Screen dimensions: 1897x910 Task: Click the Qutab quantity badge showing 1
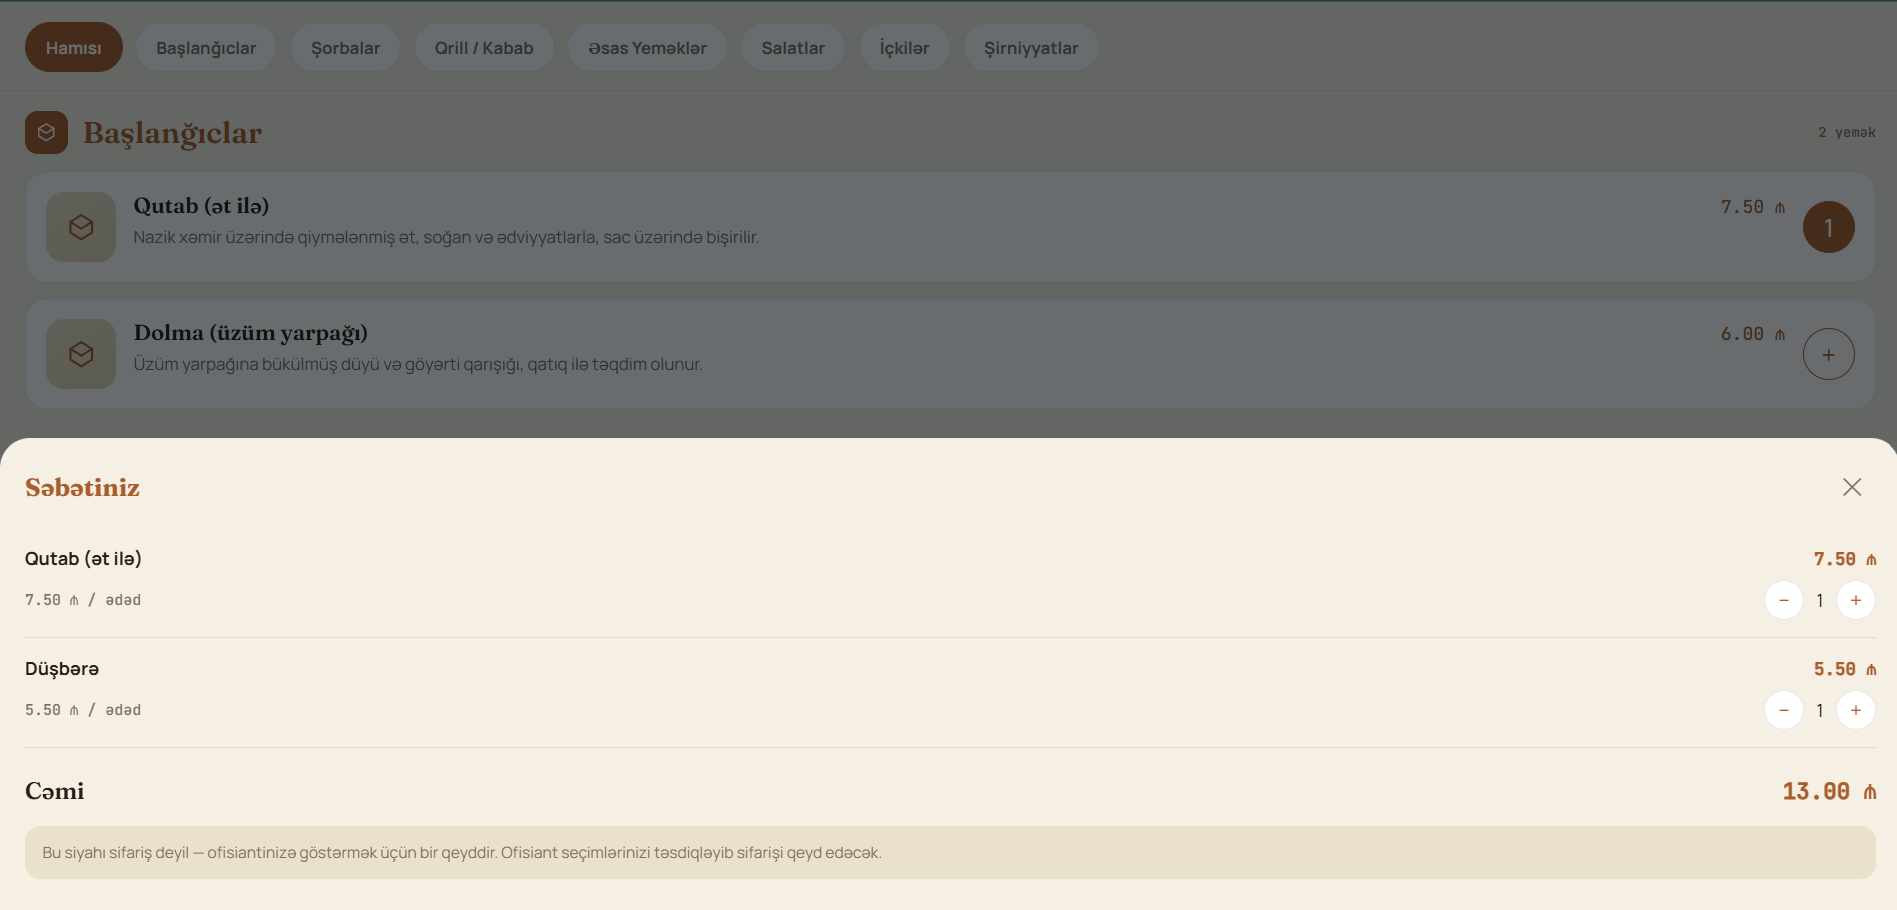coord(1829,227)
